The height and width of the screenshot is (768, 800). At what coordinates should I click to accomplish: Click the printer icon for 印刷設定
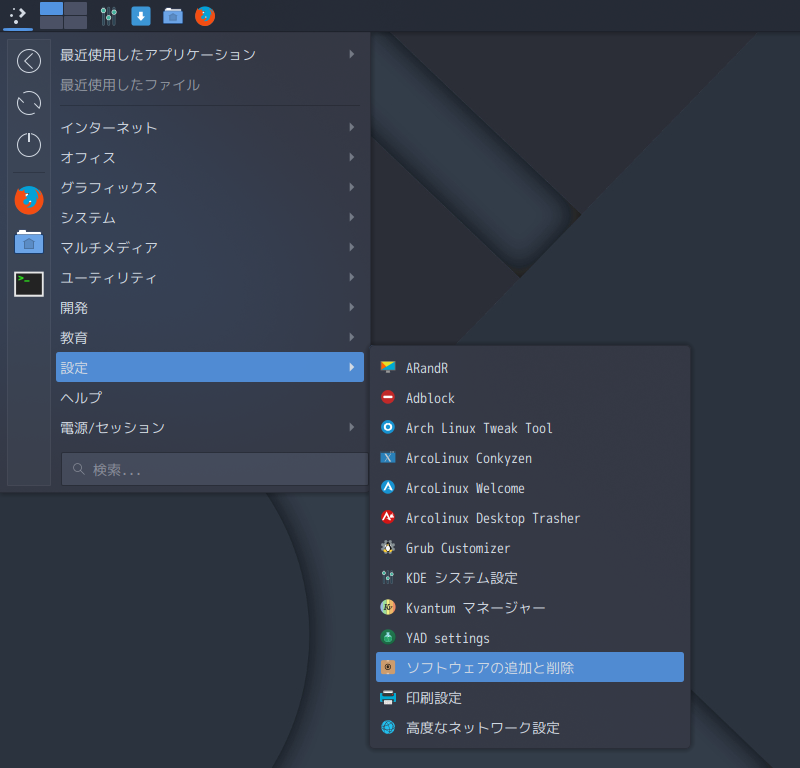click(x=388, y=697)
